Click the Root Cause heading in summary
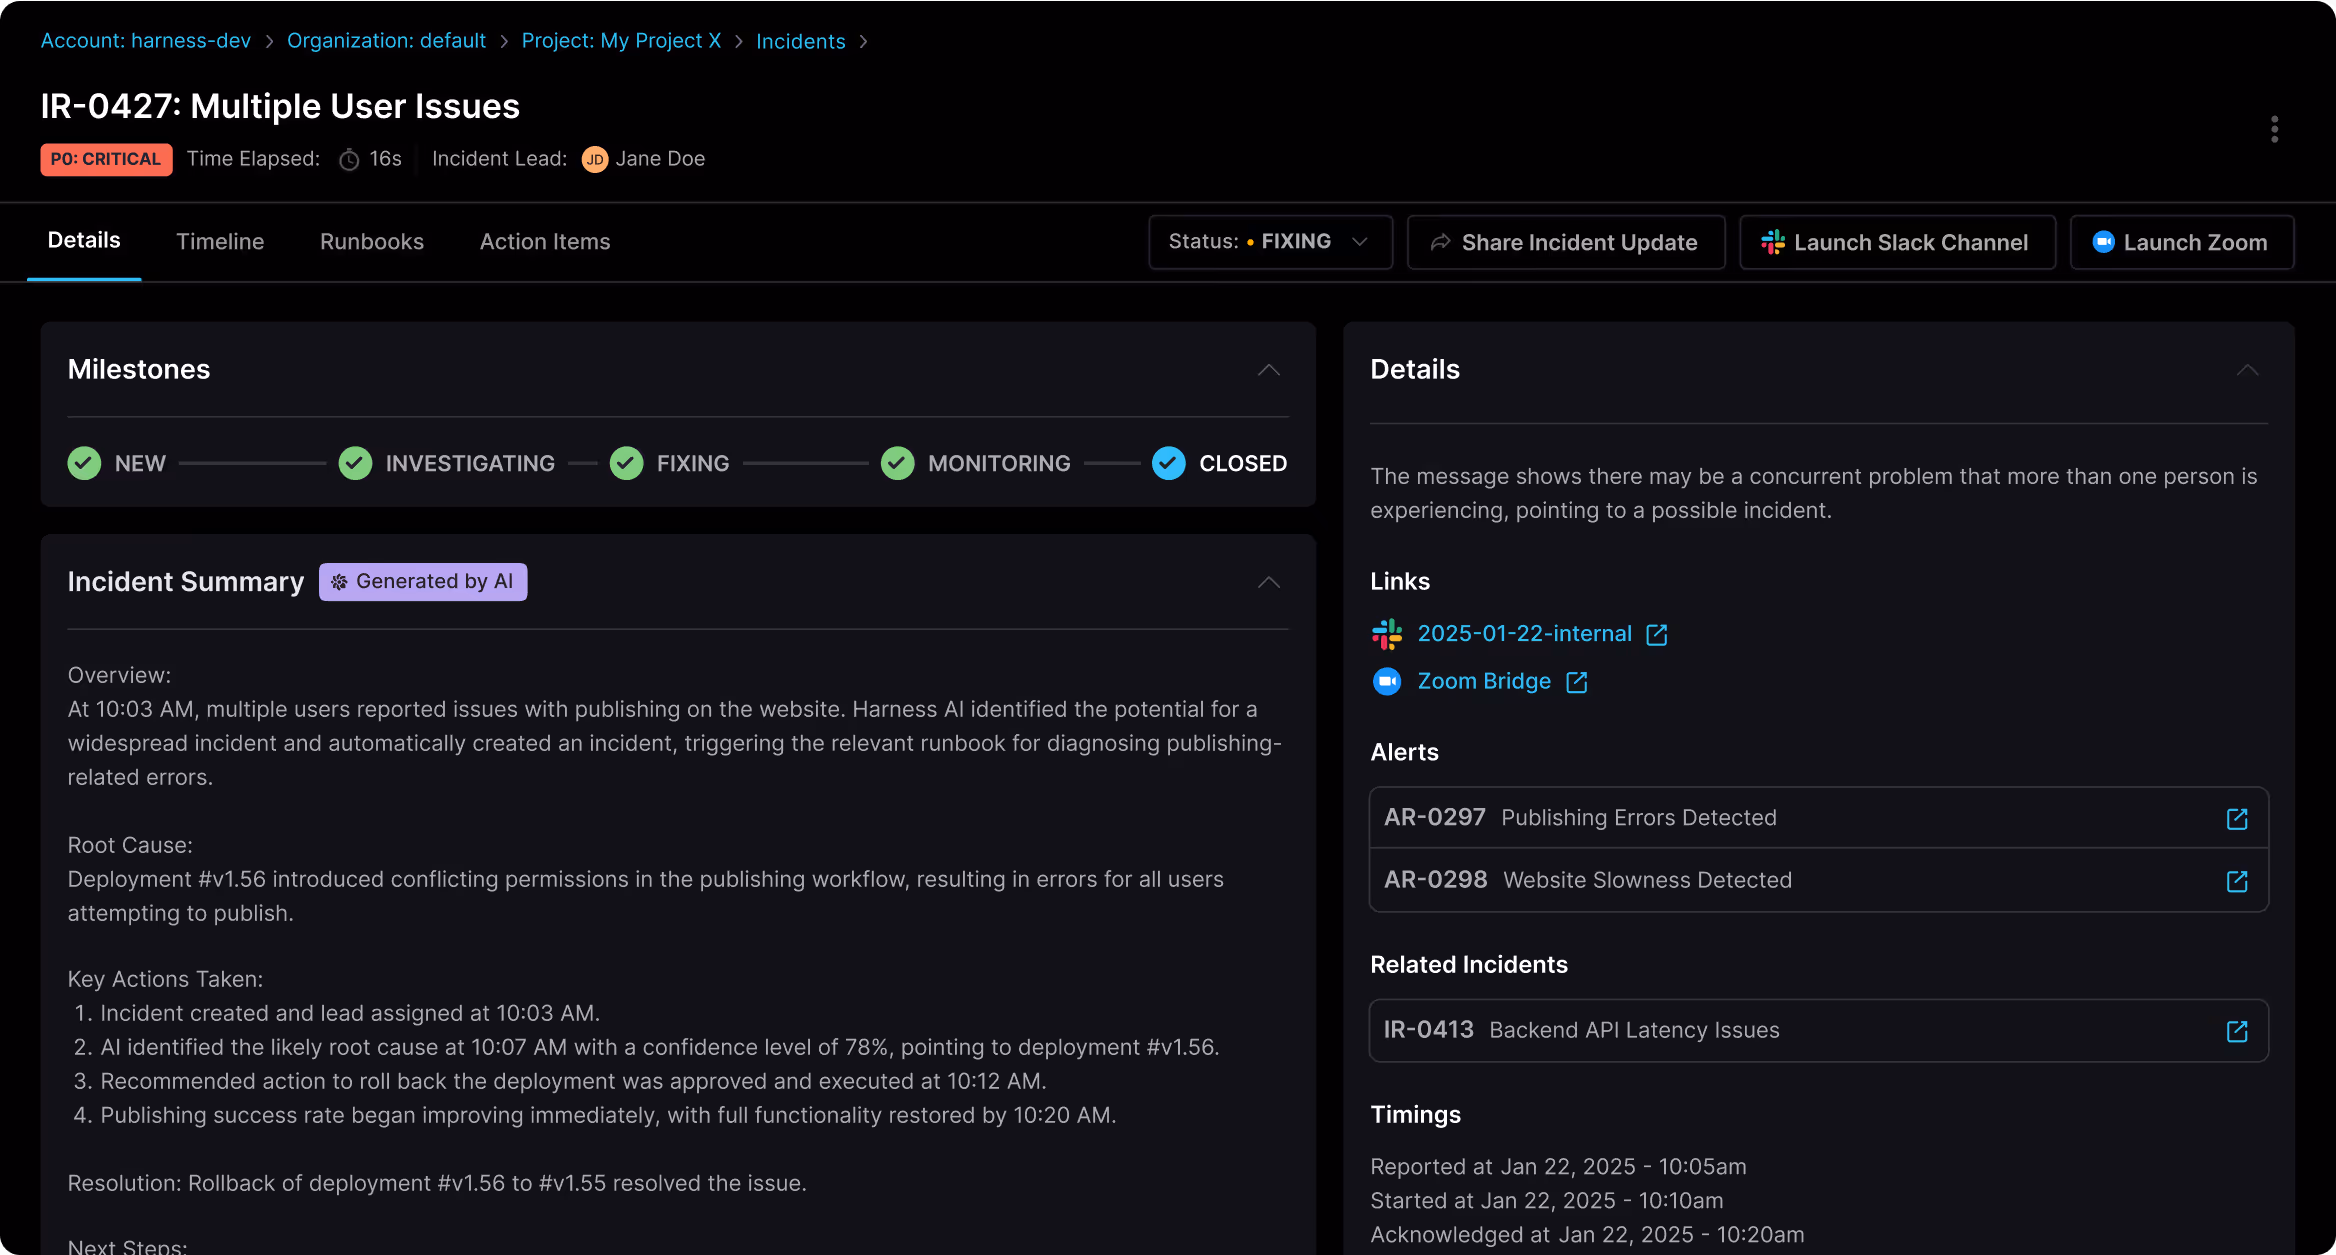2336x1255 pixels. [x=130, y=845]
